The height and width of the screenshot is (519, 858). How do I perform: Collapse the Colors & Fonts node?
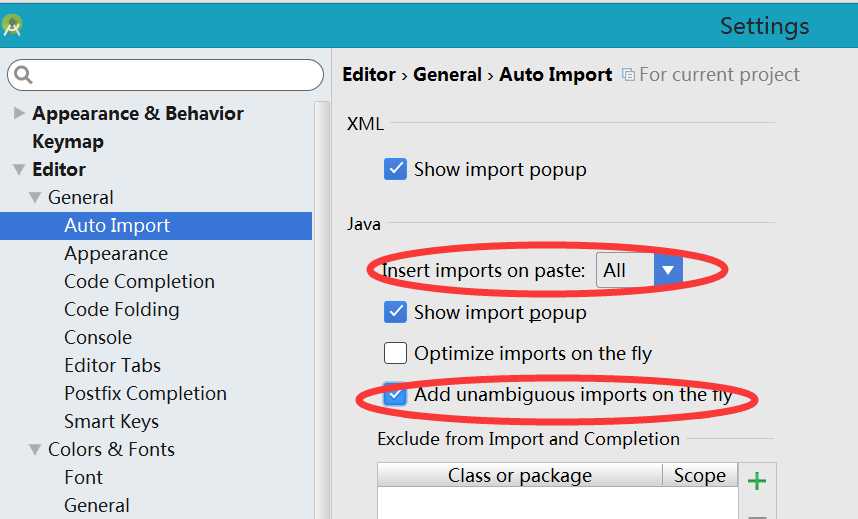[35, 449]
